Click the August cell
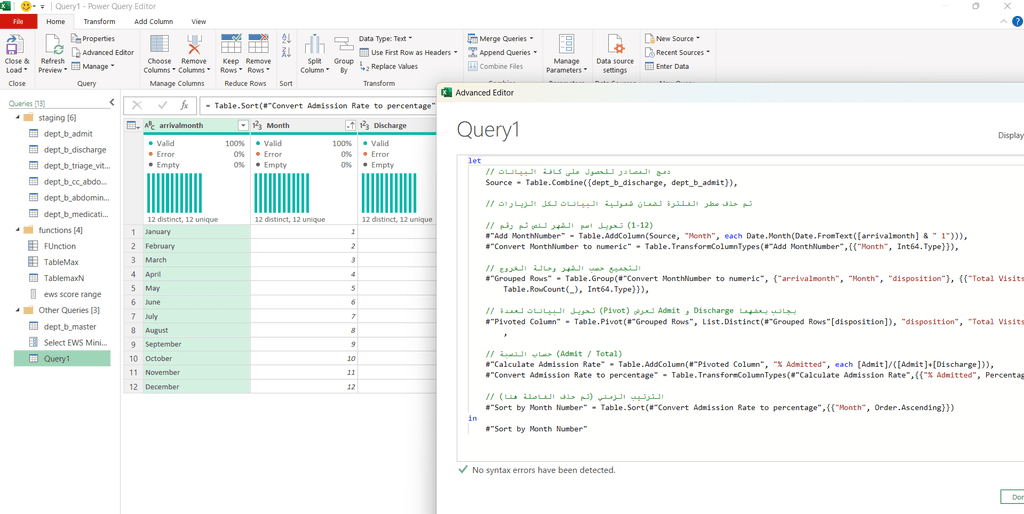Screen dimensions: 1024x514 pyautogui.click(x=197, y=330)
